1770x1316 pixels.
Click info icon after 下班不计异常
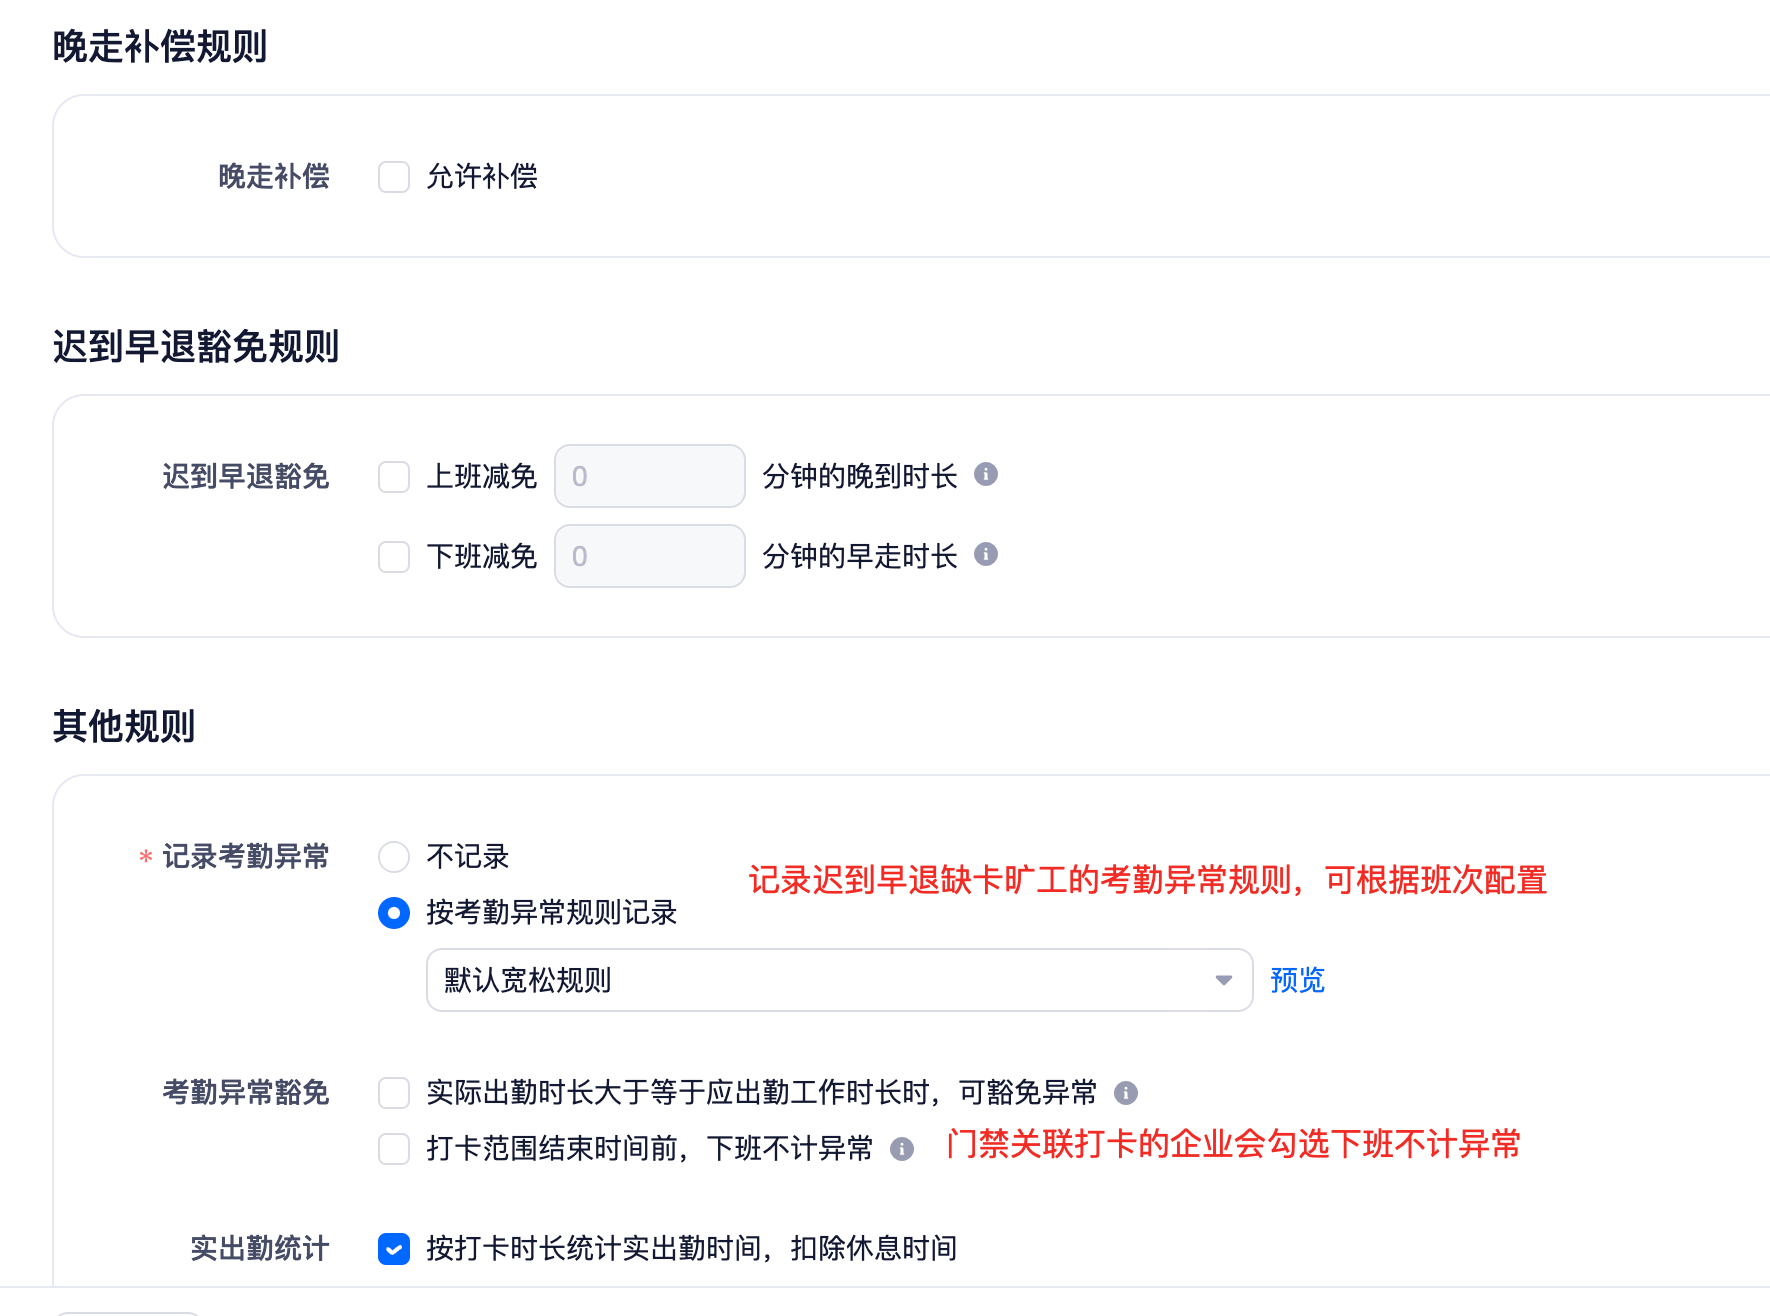click(x=902, y=1149)
